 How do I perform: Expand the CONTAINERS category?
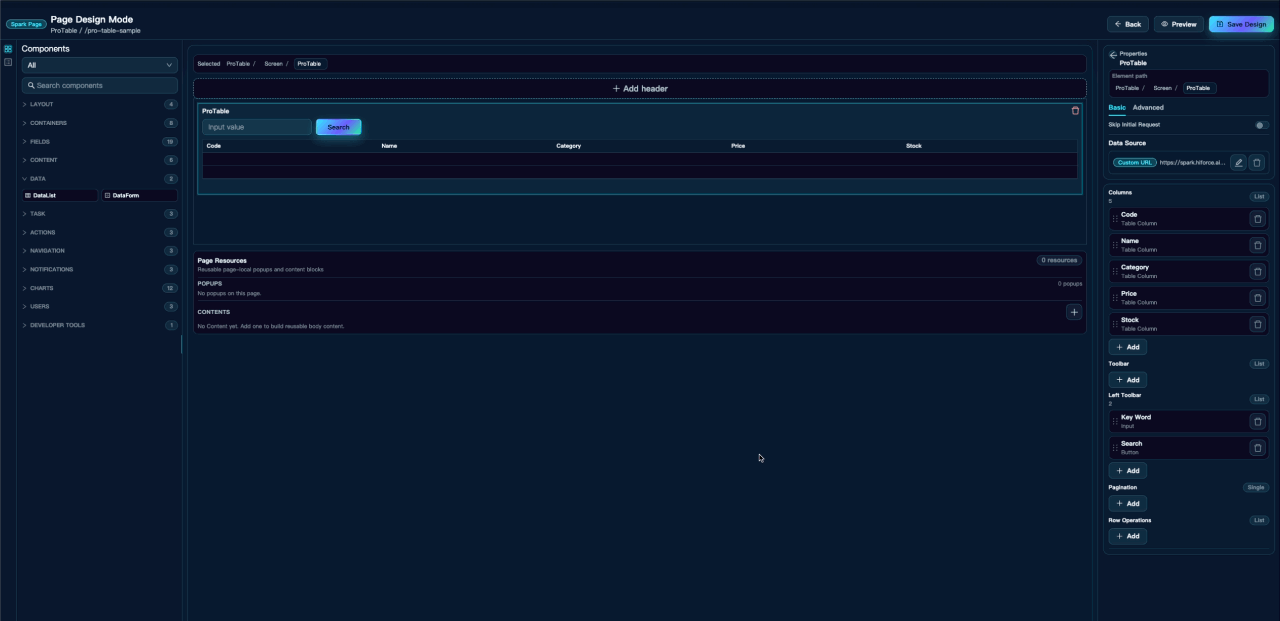coord(100,123)
